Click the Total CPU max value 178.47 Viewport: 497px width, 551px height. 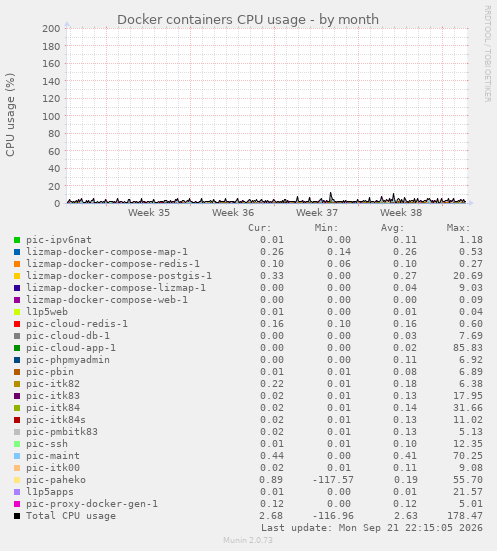click(465, 516)
